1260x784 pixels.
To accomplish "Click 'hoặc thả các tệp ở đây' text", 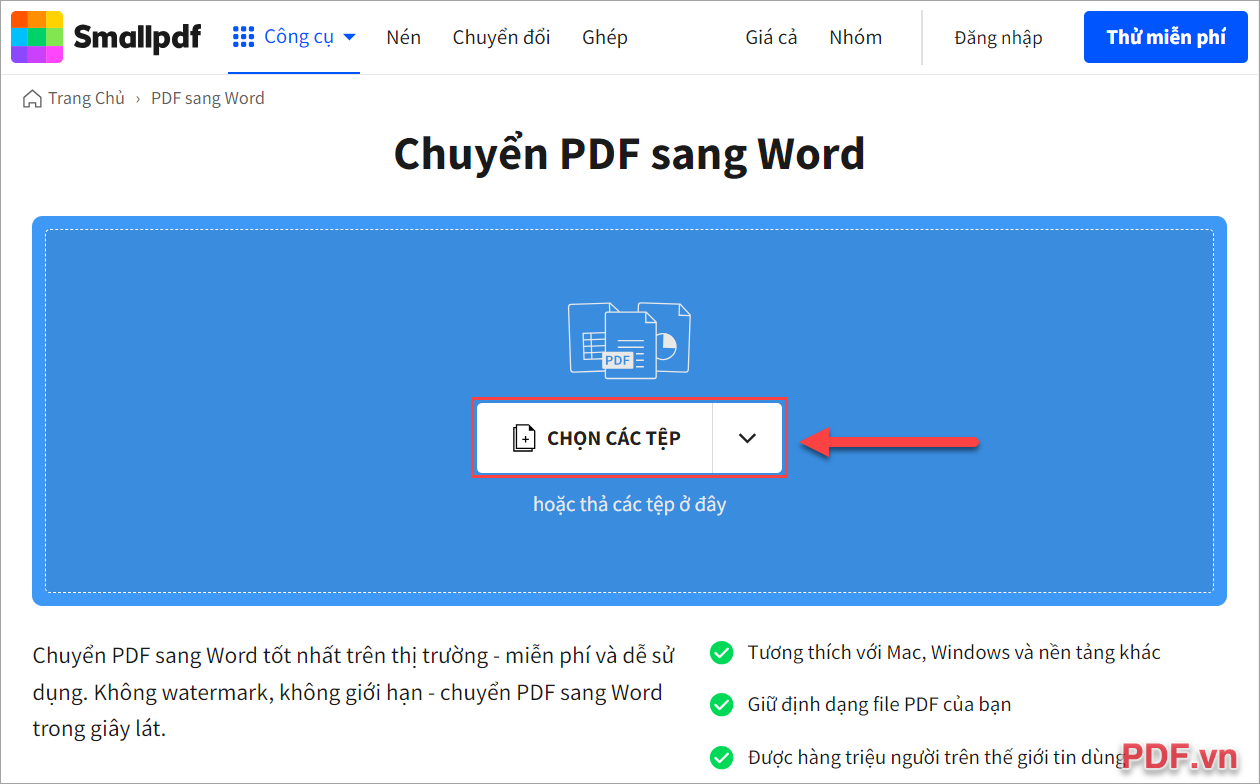I will [630, 504].
